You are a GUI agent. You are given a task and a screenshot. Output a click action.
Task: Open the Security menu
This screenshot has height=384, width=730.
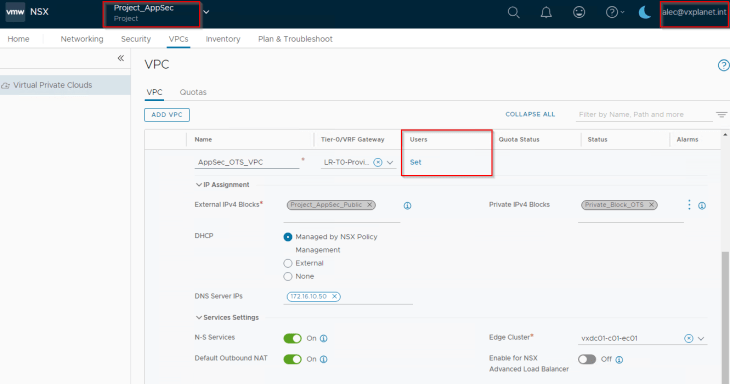point(136,39)
